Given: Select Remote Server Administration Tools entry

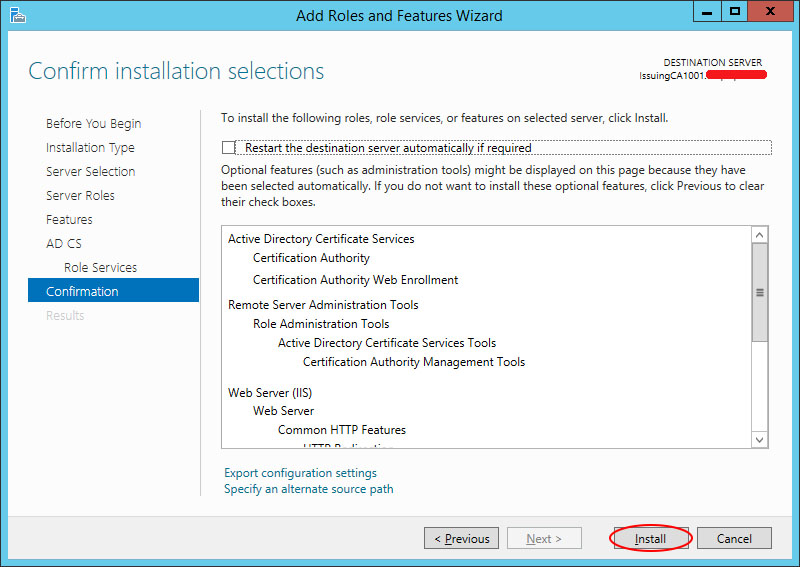Looking at the screenshot, I should pos(323,305).
